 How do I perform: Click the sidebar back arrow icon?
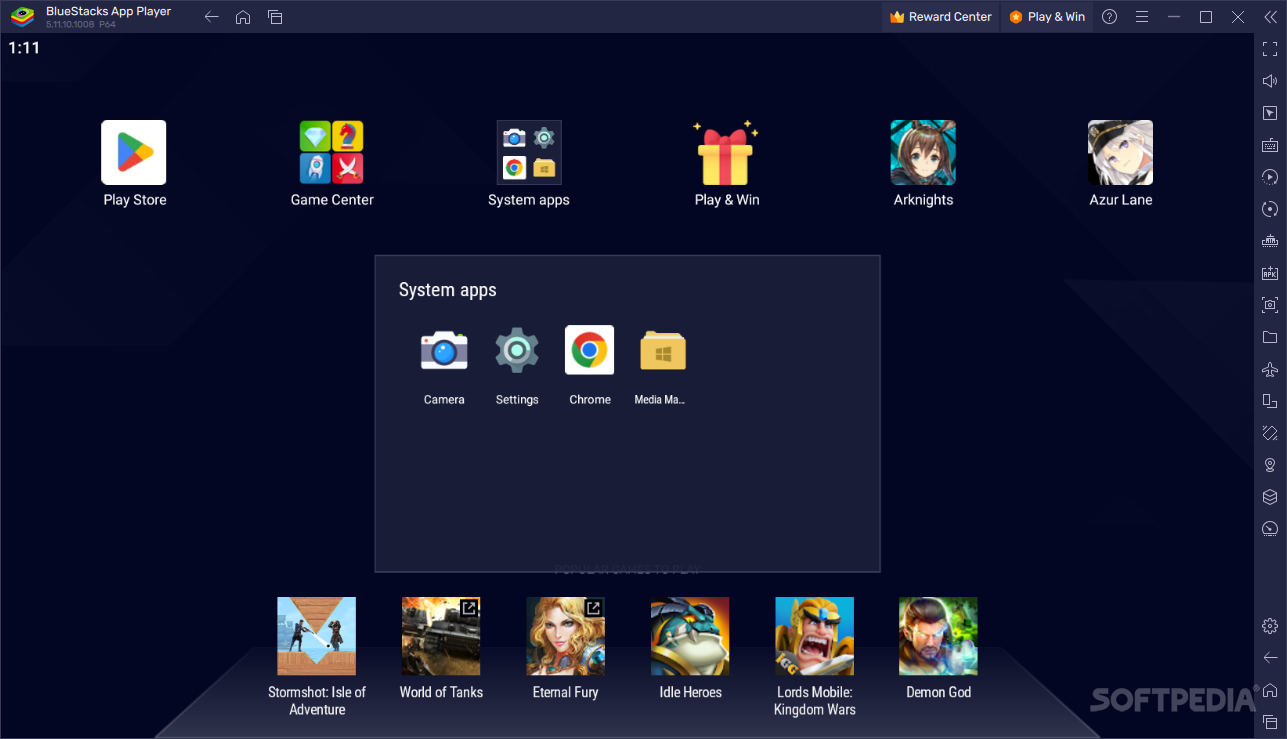(x=1270, y=658)
